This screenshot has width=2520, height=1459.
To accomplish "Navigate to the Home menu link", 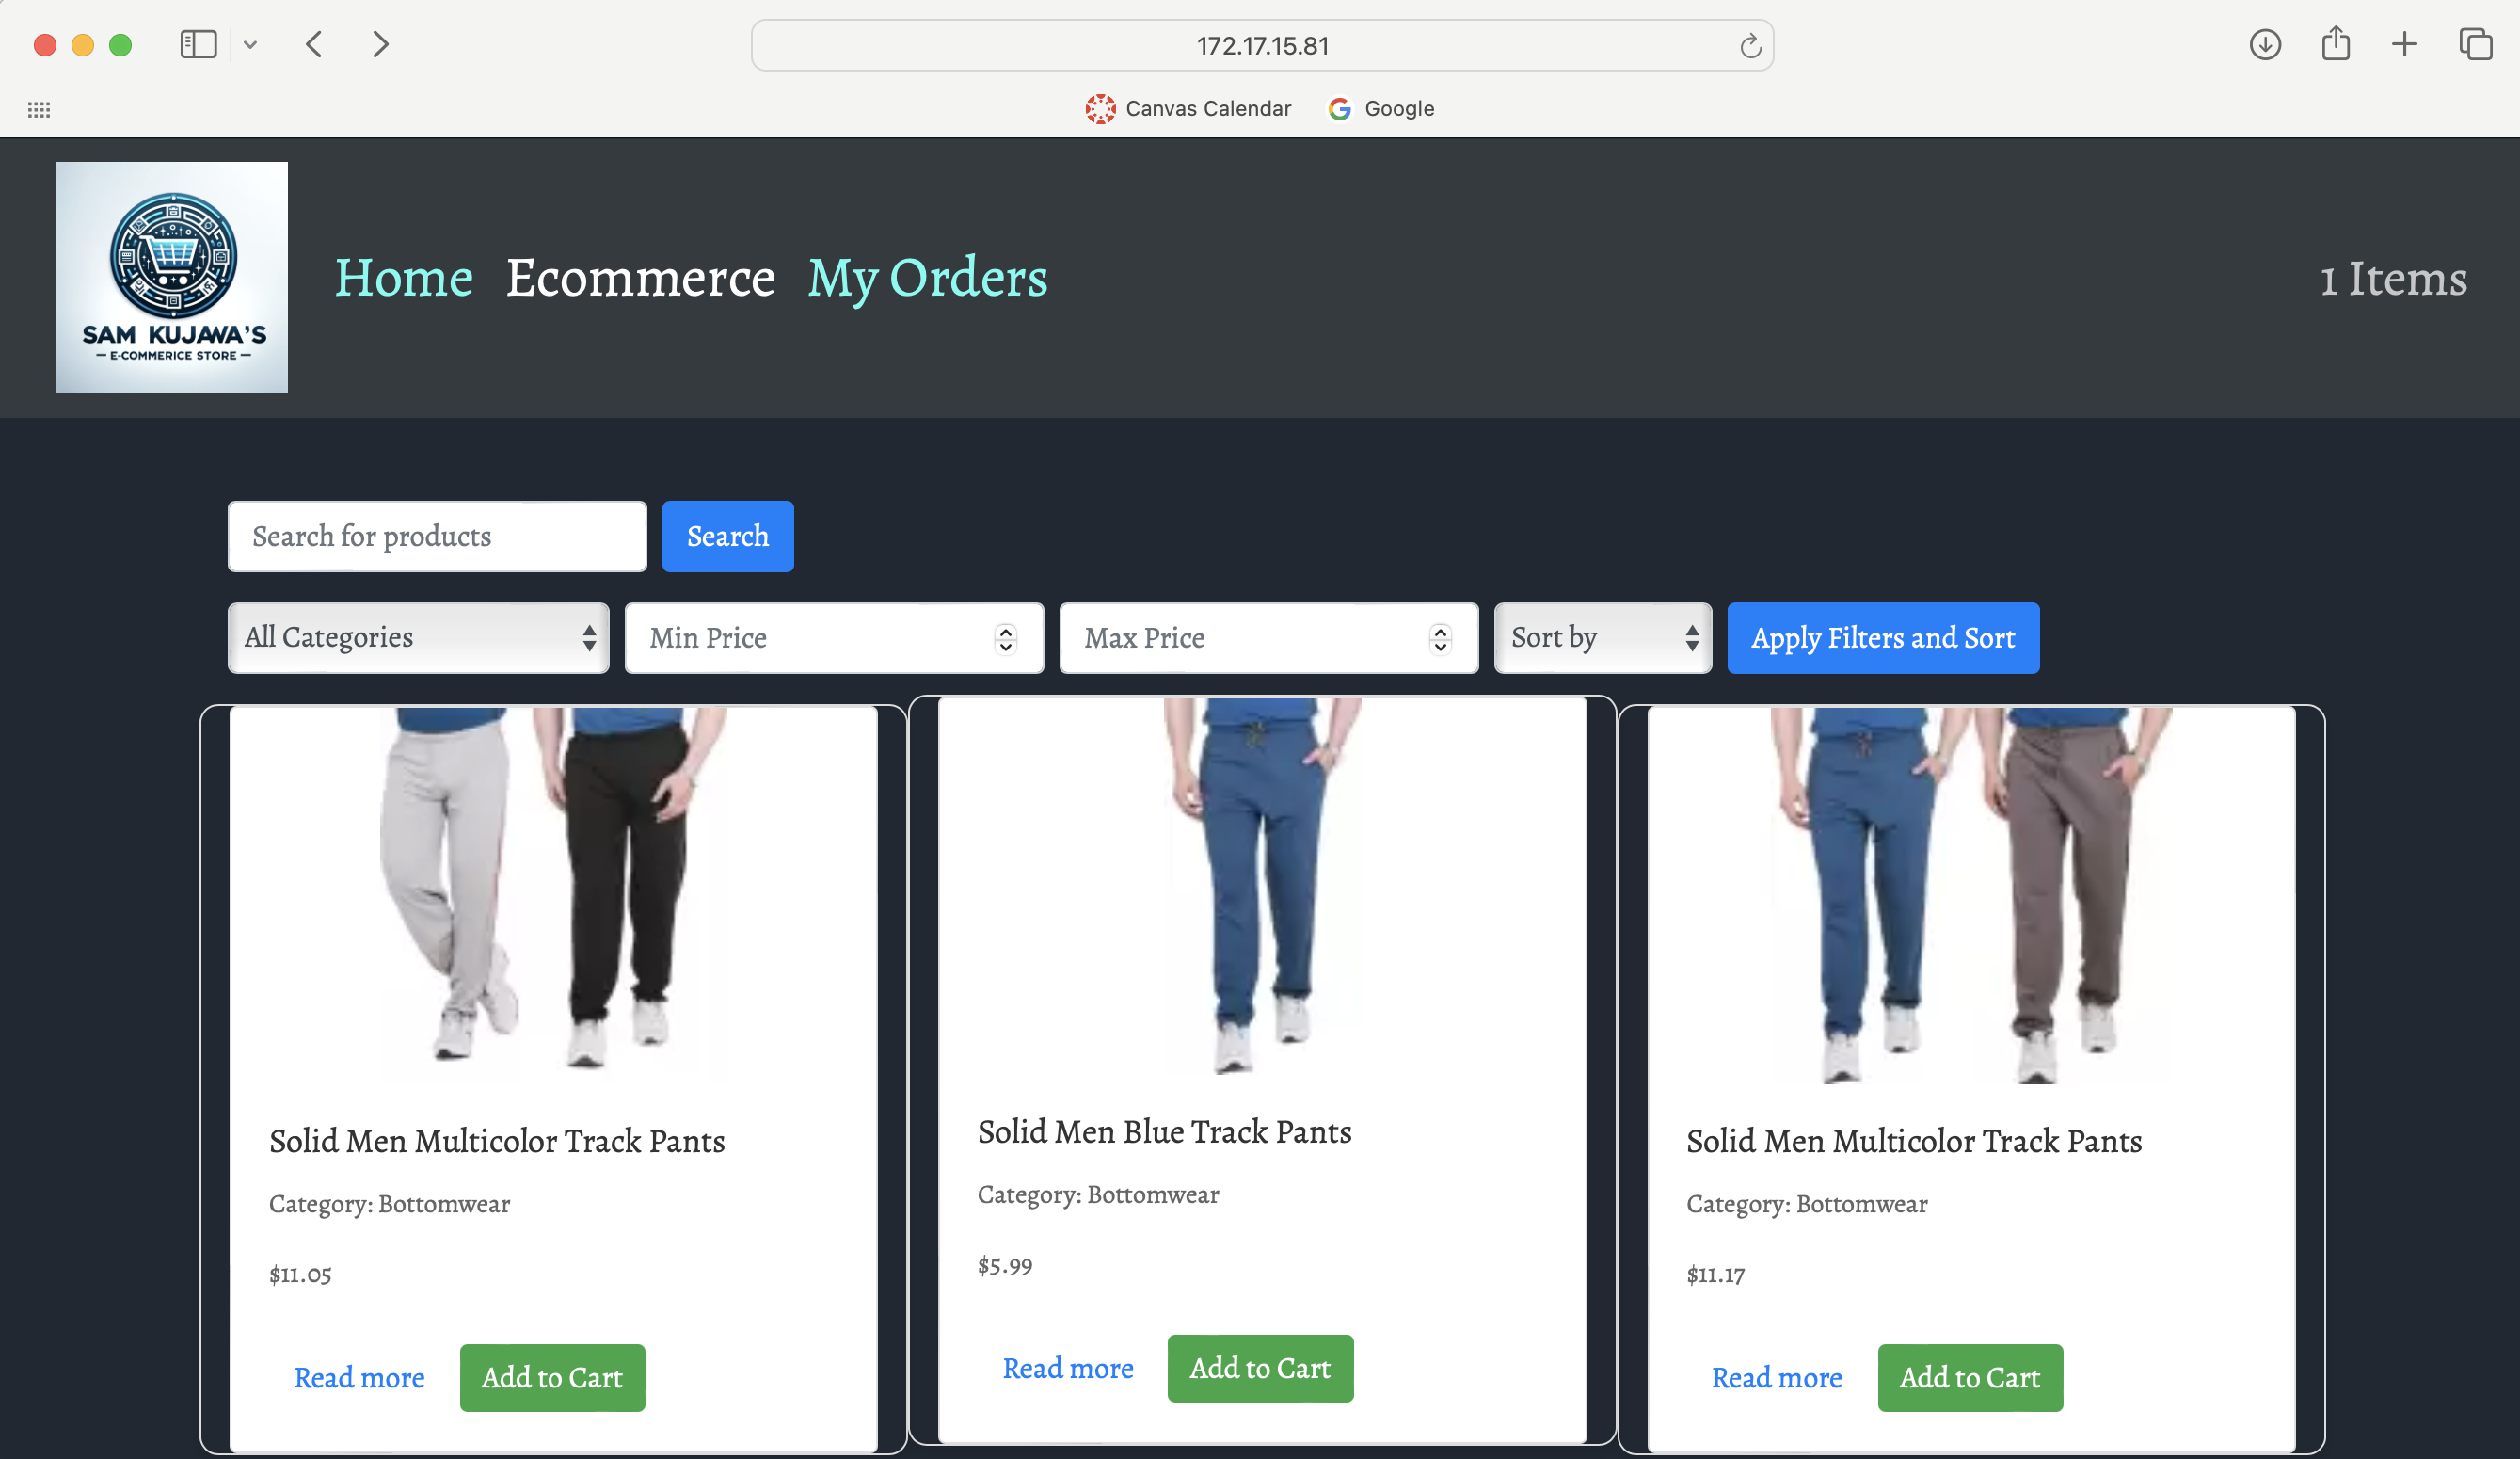I will tap(403, 277).
